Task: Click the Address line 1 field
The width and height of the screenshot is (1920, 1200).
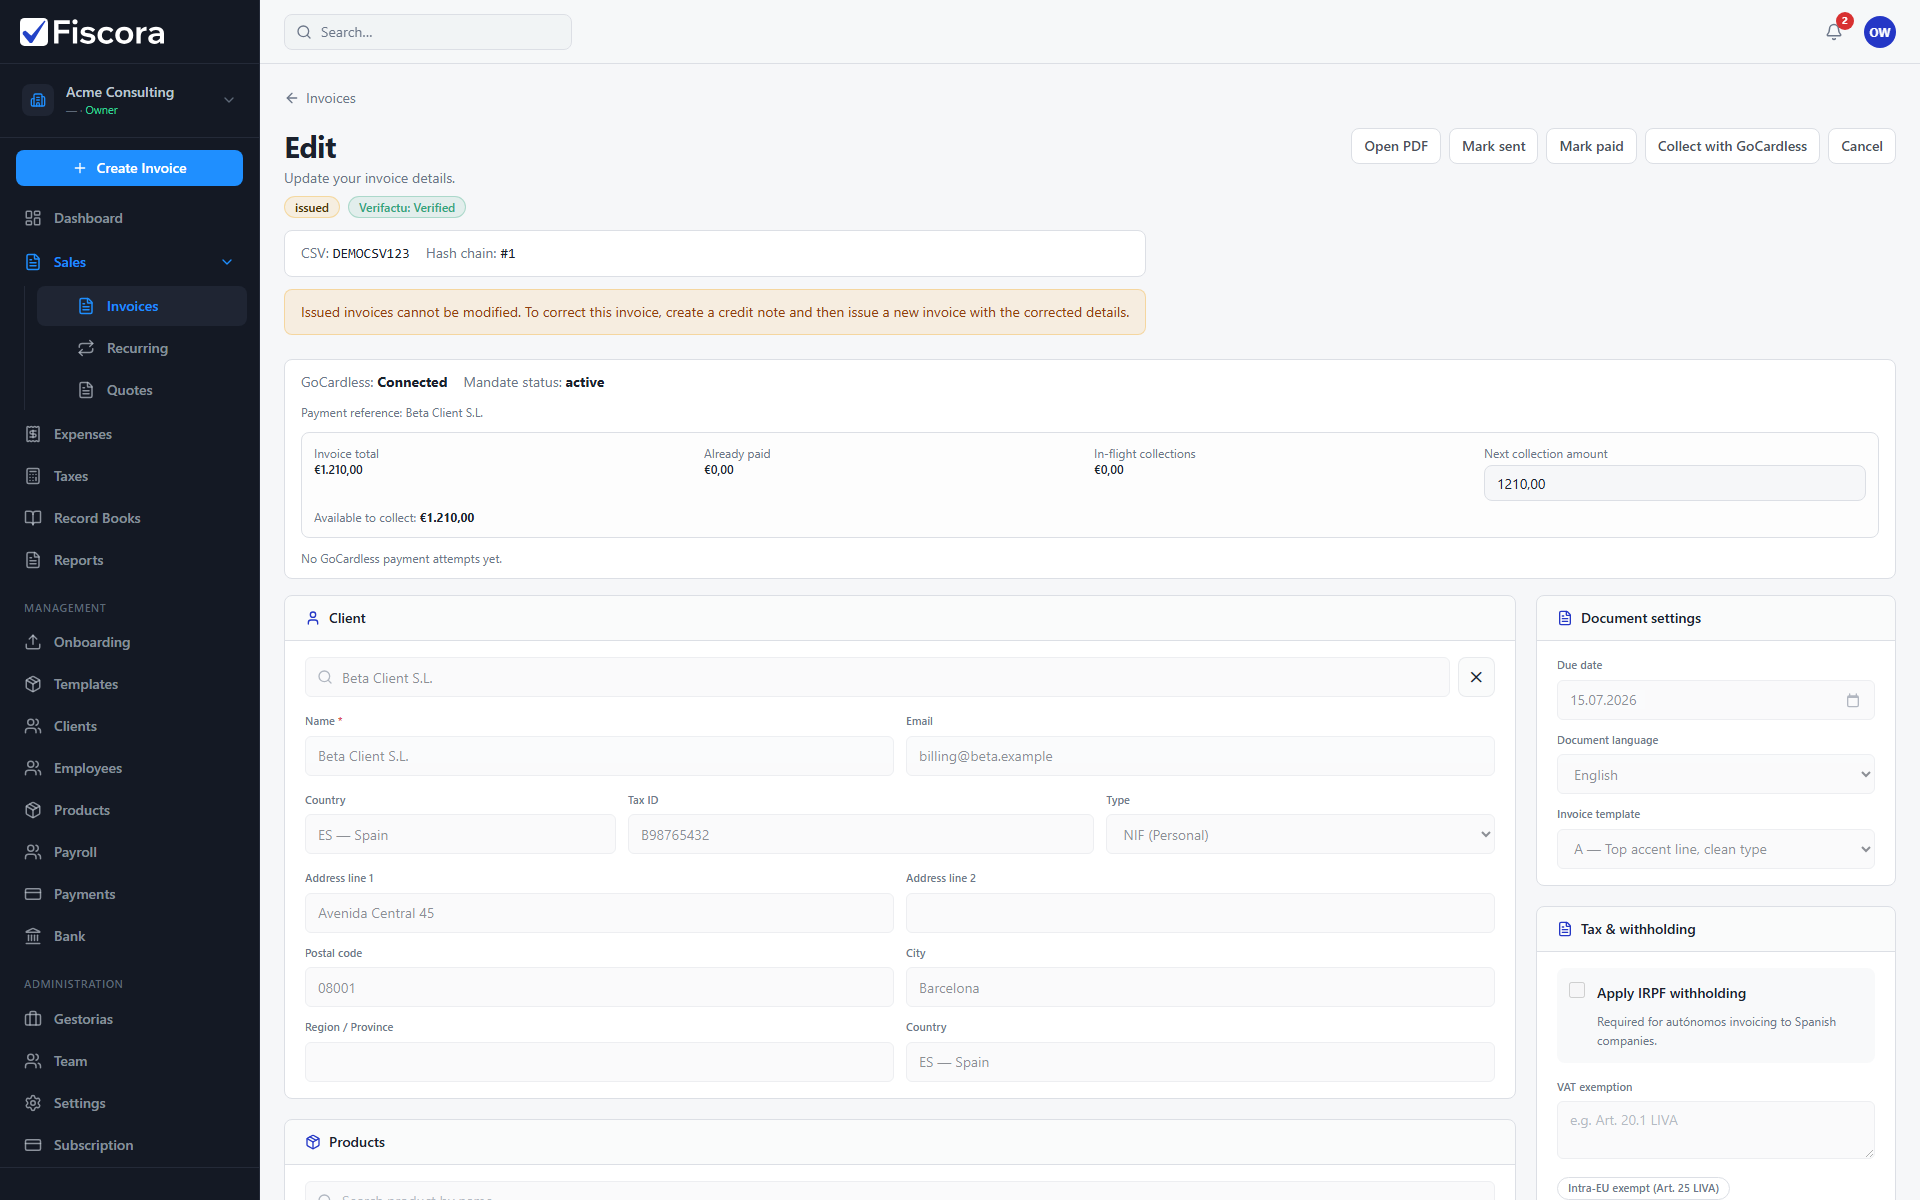Action: coord(599,913)
